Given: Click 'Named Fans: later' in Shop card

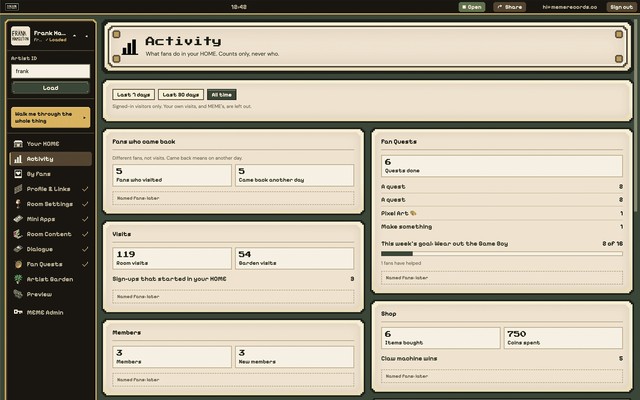Looking at the screenshot, I should (502, 376).
